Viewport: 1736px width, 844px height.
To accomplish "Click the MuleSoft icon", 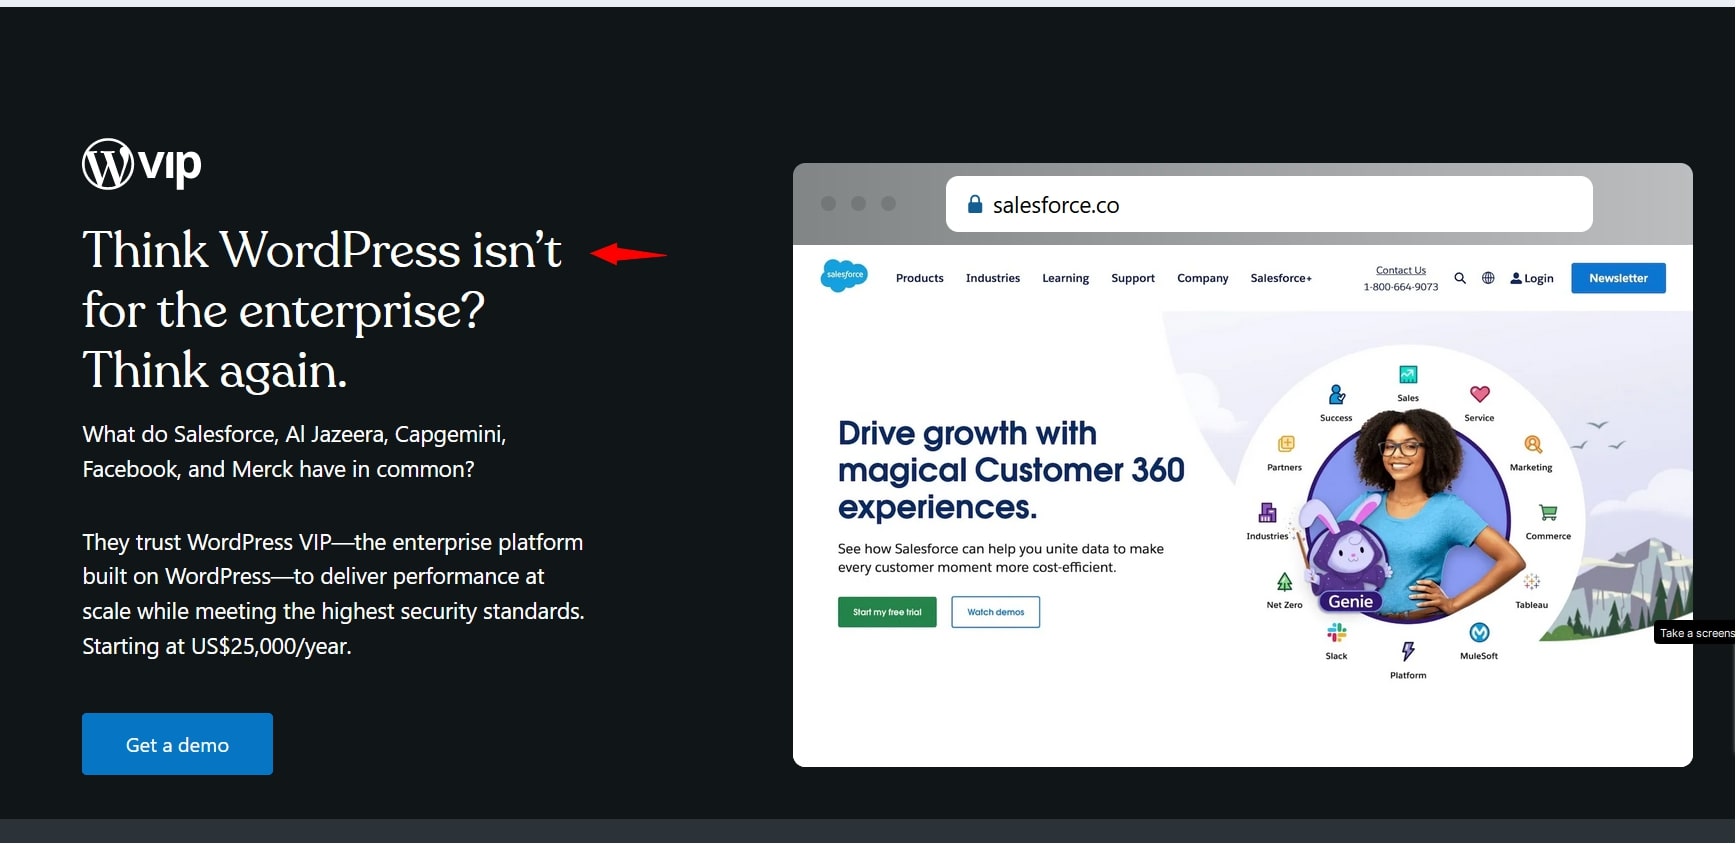I will (x=1480, y=633).
